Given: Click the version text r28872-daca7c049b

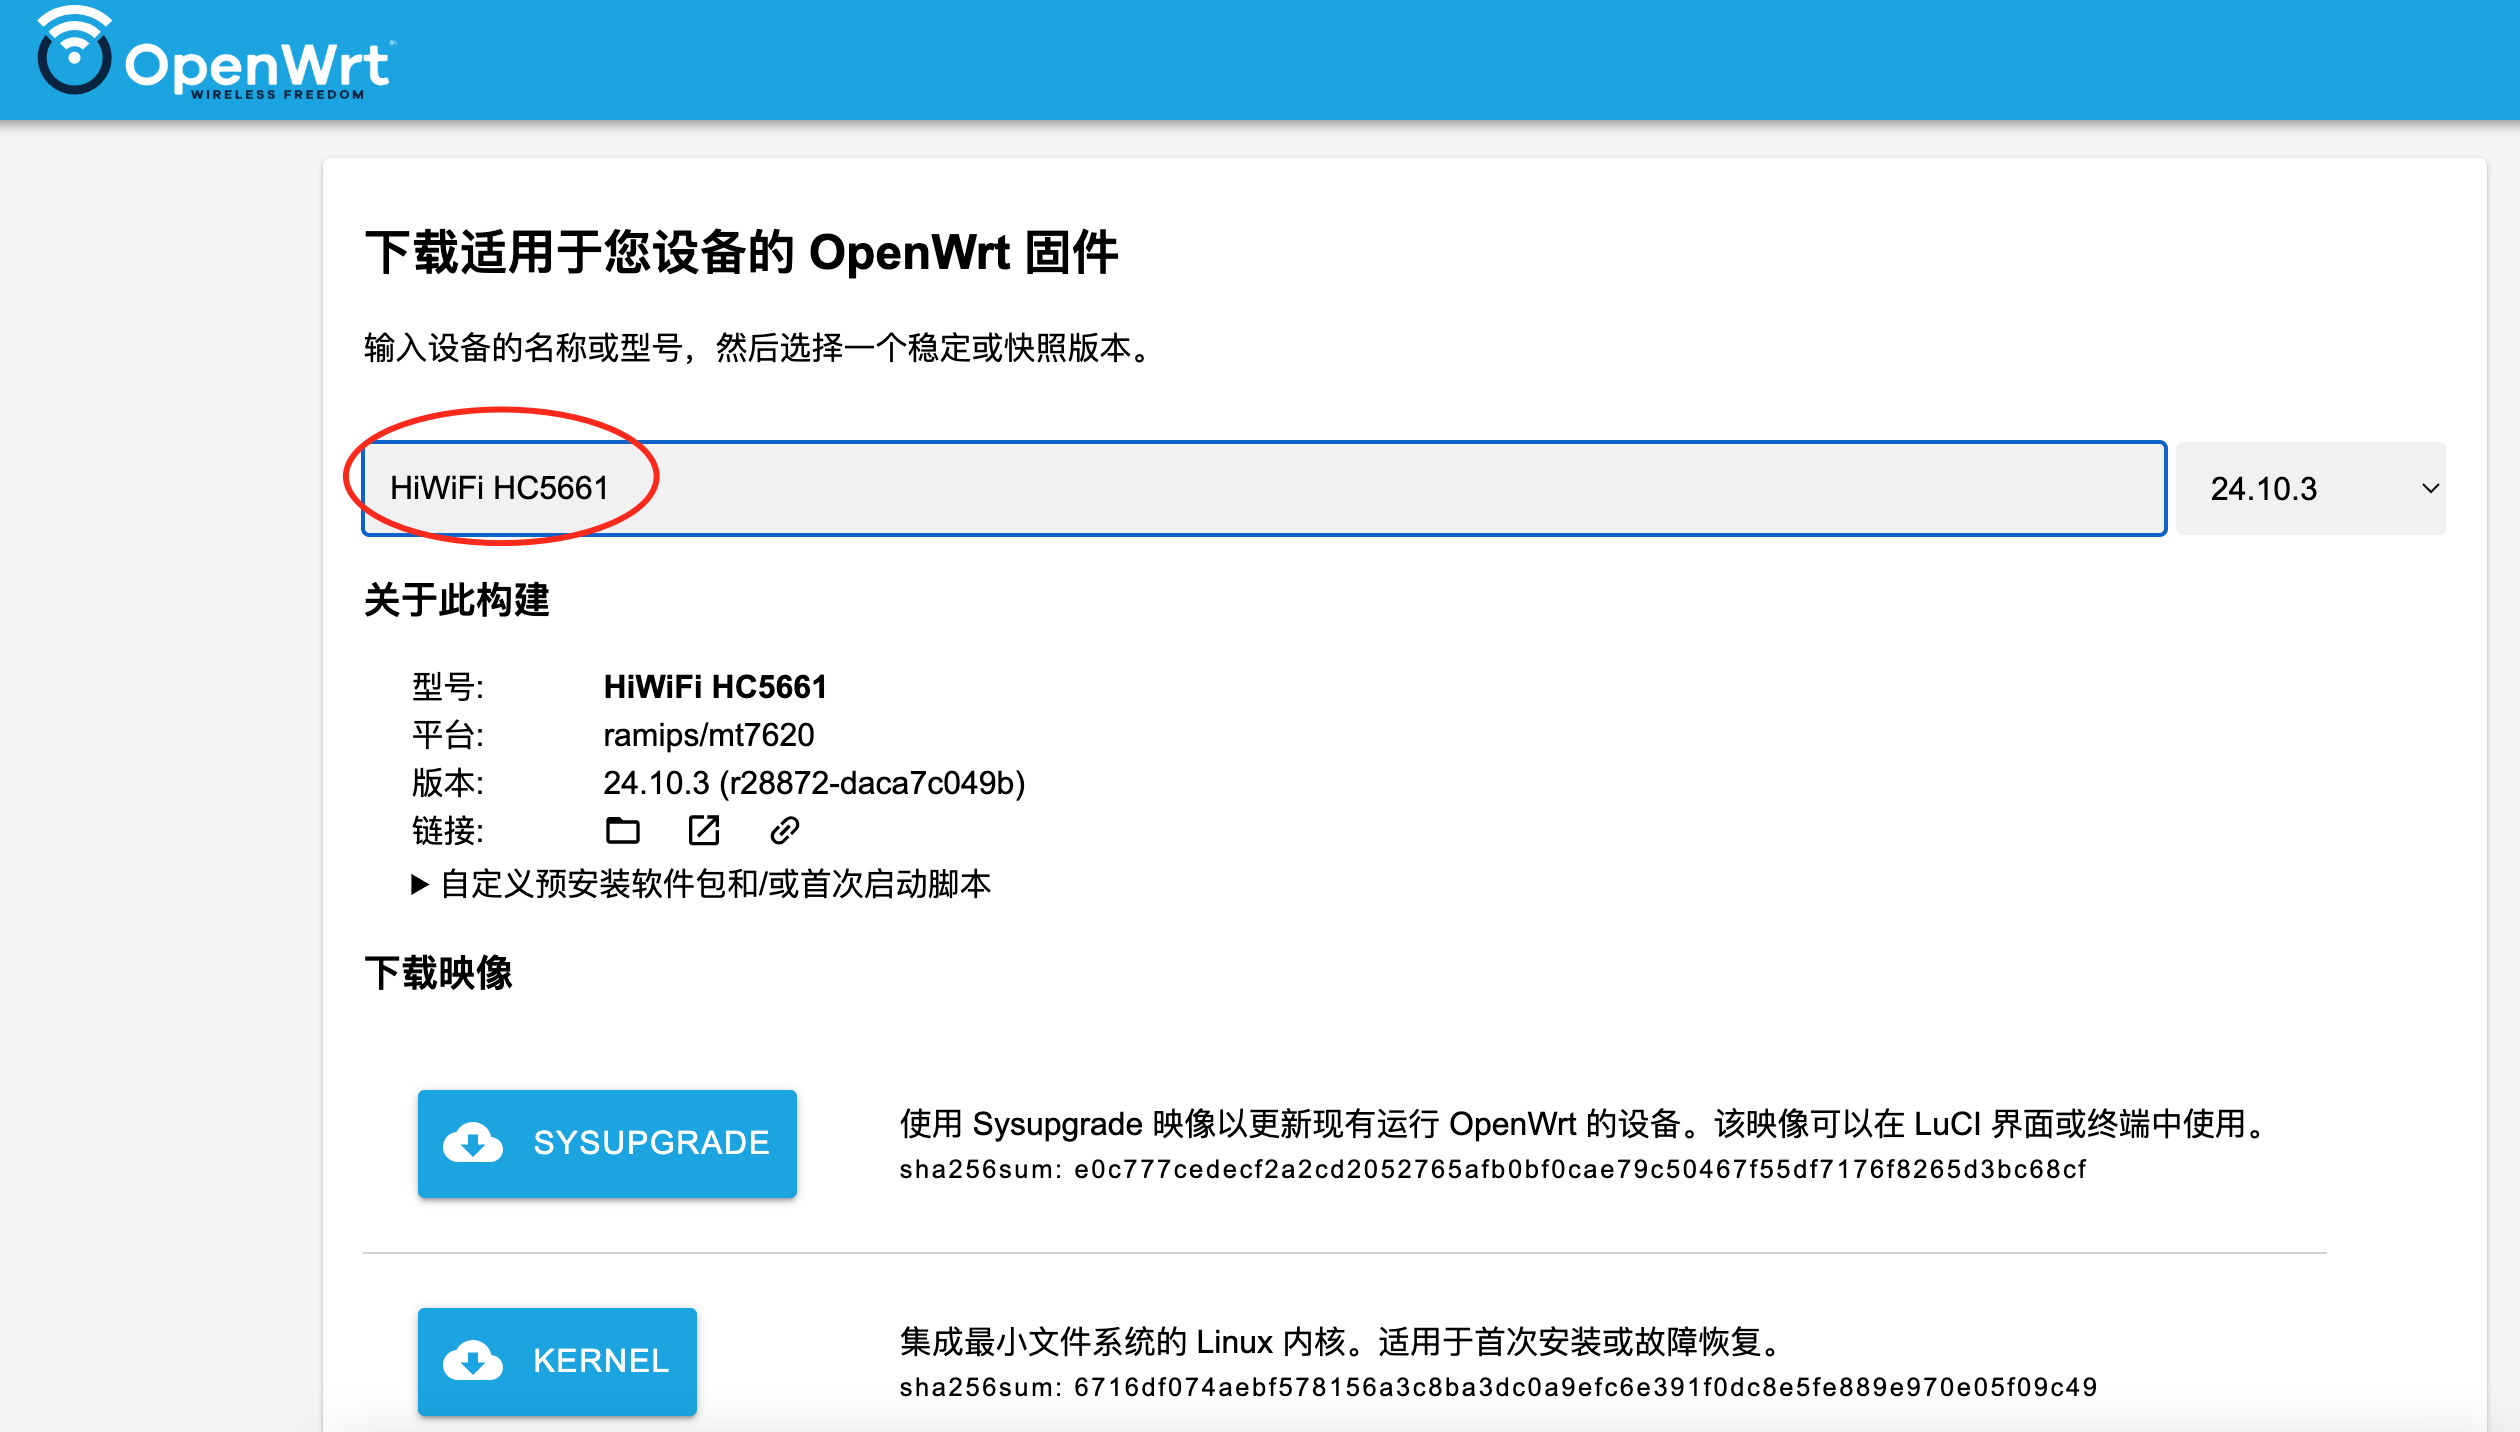Looking at the screenshot, I should 870,783.
